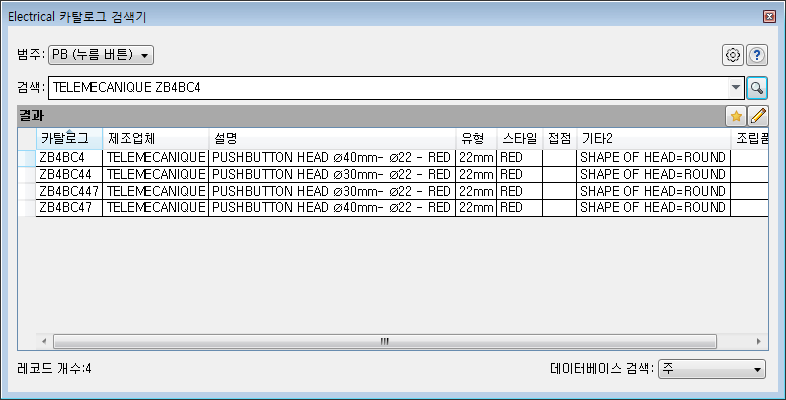Edit catalog entry with pencil icon
Image resolution: width=786 pixels, height=400 pixels.
pos(758,116)
